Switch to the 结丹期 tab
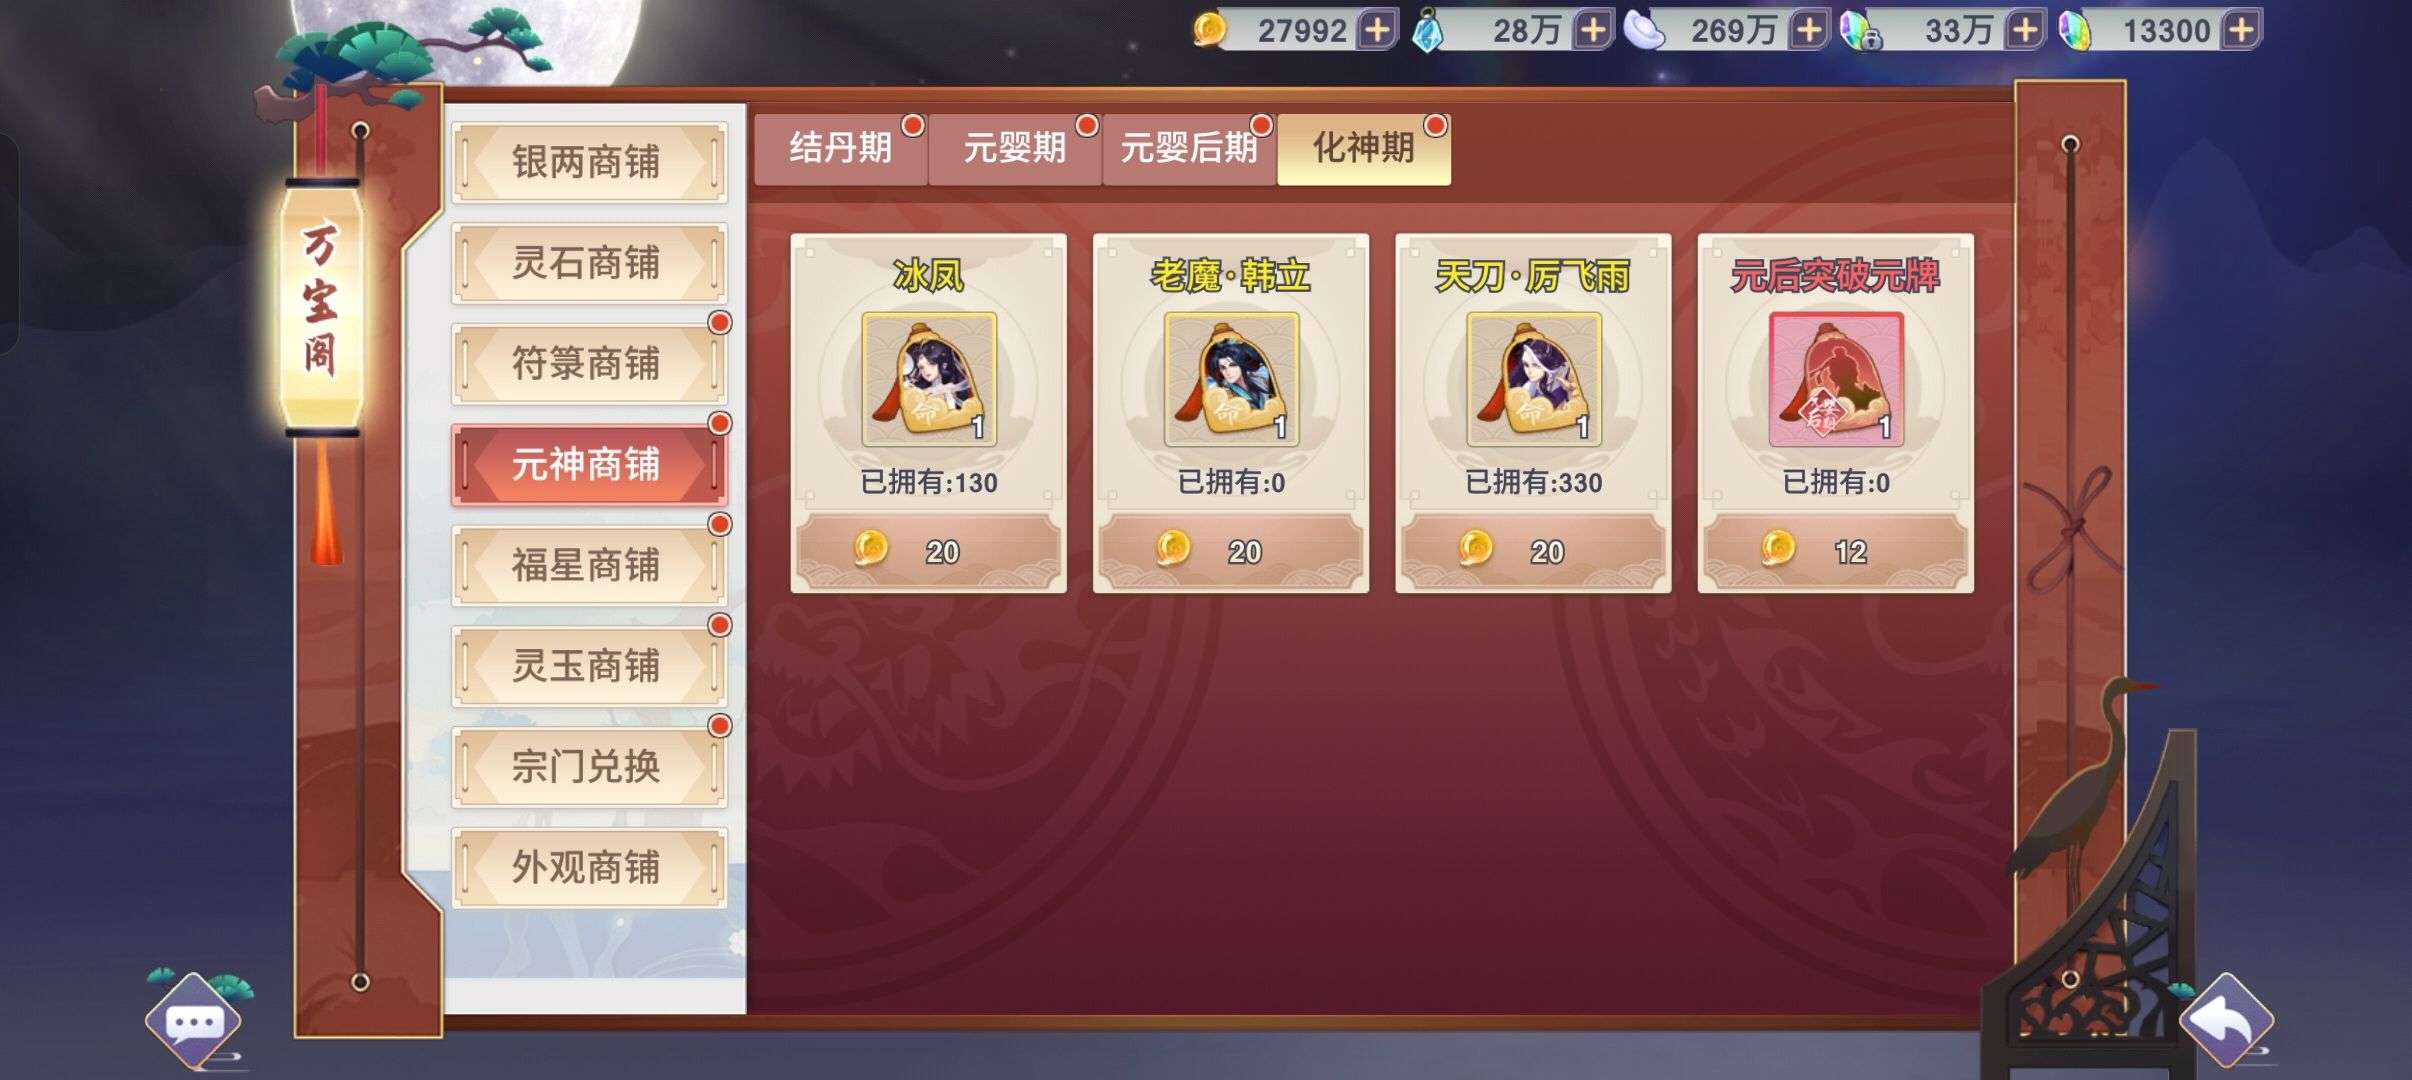The image size is (2412, 1080). click(x=840, y=149)
